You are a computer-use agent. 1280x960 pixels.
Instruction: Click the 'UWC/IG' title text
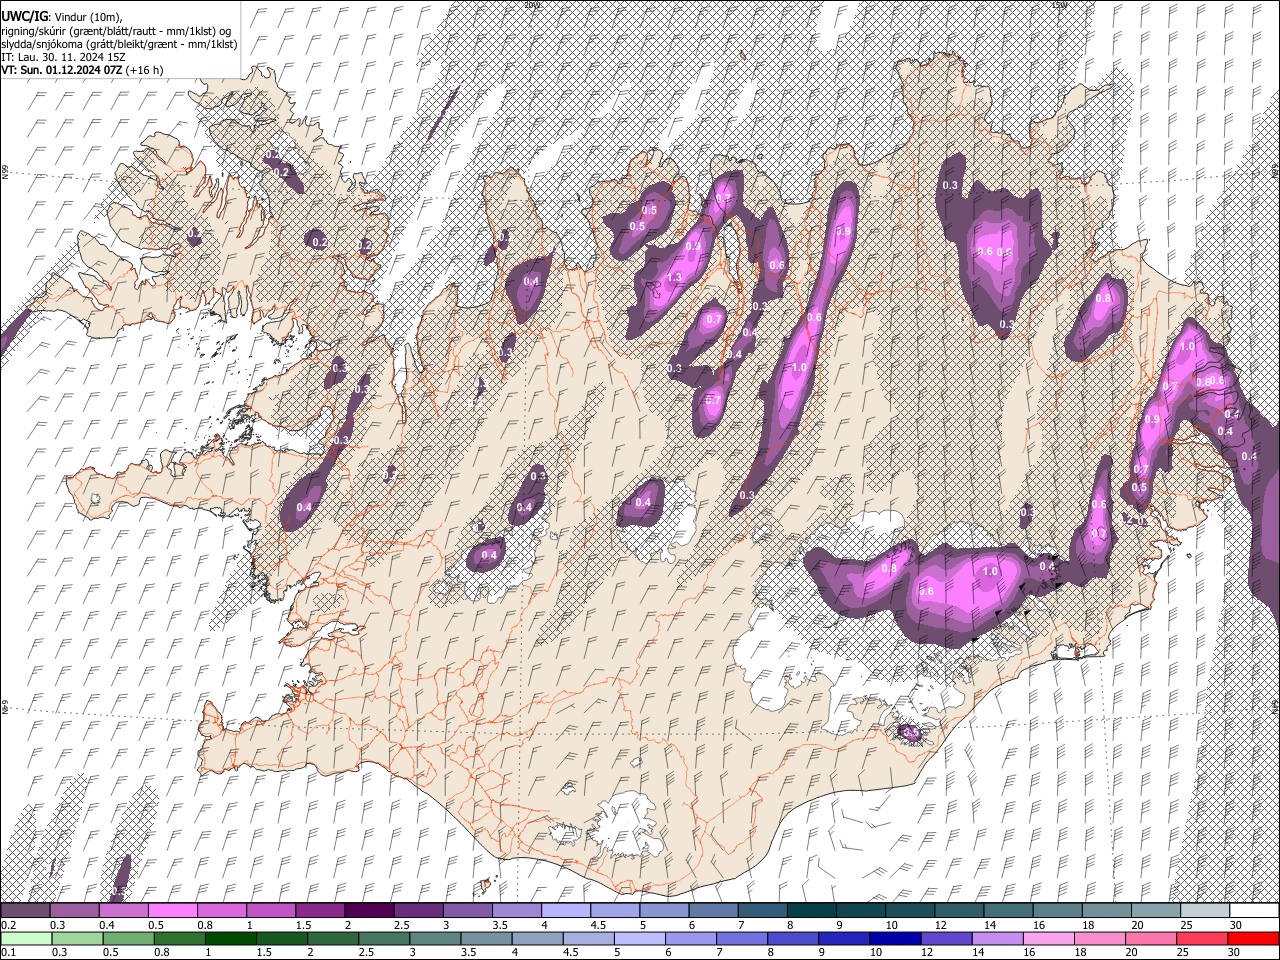click(24, 16)
